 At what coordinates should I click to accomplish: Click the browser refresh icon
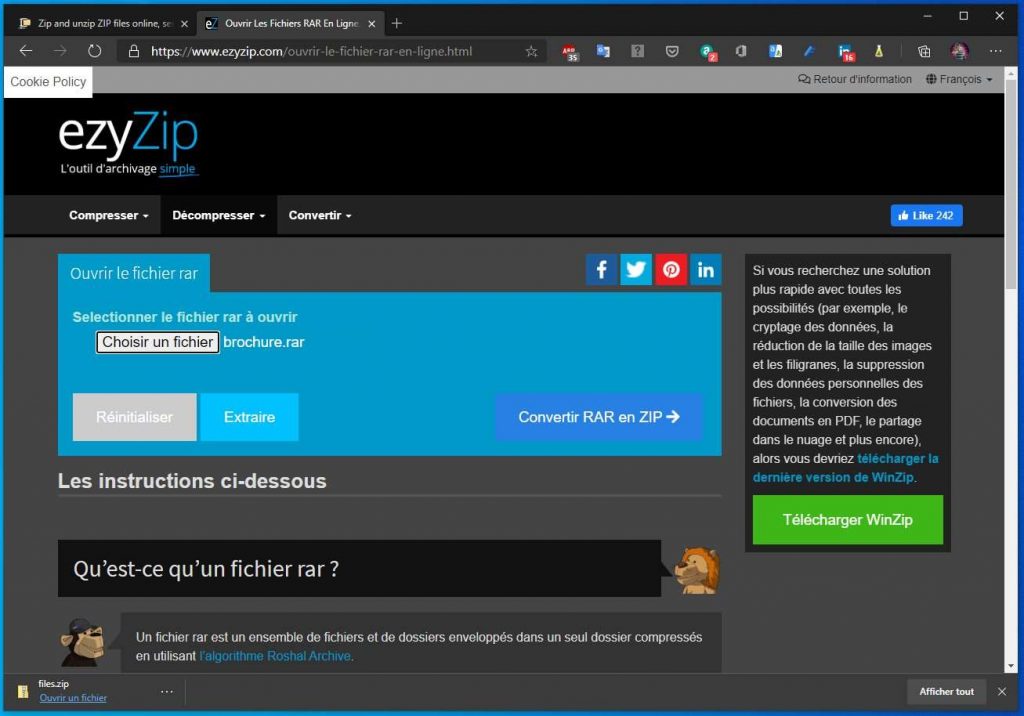click(94, 51)
